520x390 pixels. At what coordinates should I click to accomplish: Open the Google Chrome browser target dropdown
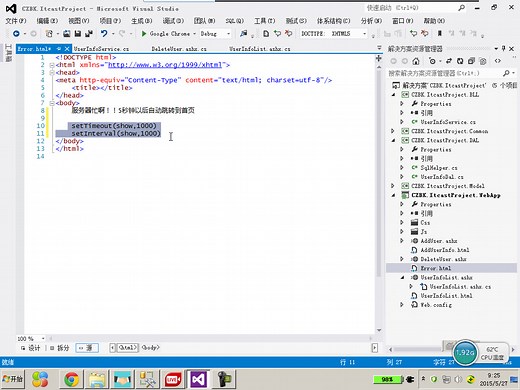coord(194,34)
